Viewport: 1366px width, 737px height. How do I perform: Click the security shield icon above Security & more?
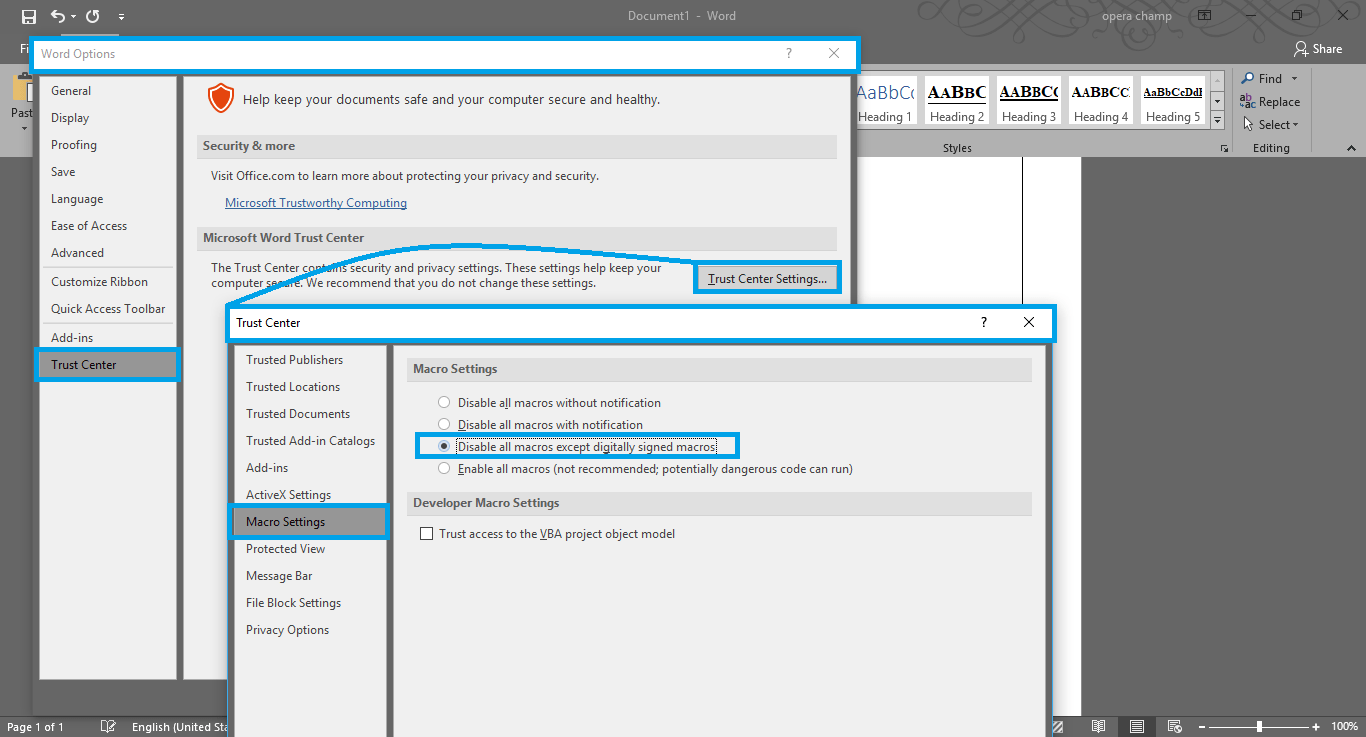pyautogui.click(x=220, y=98)
